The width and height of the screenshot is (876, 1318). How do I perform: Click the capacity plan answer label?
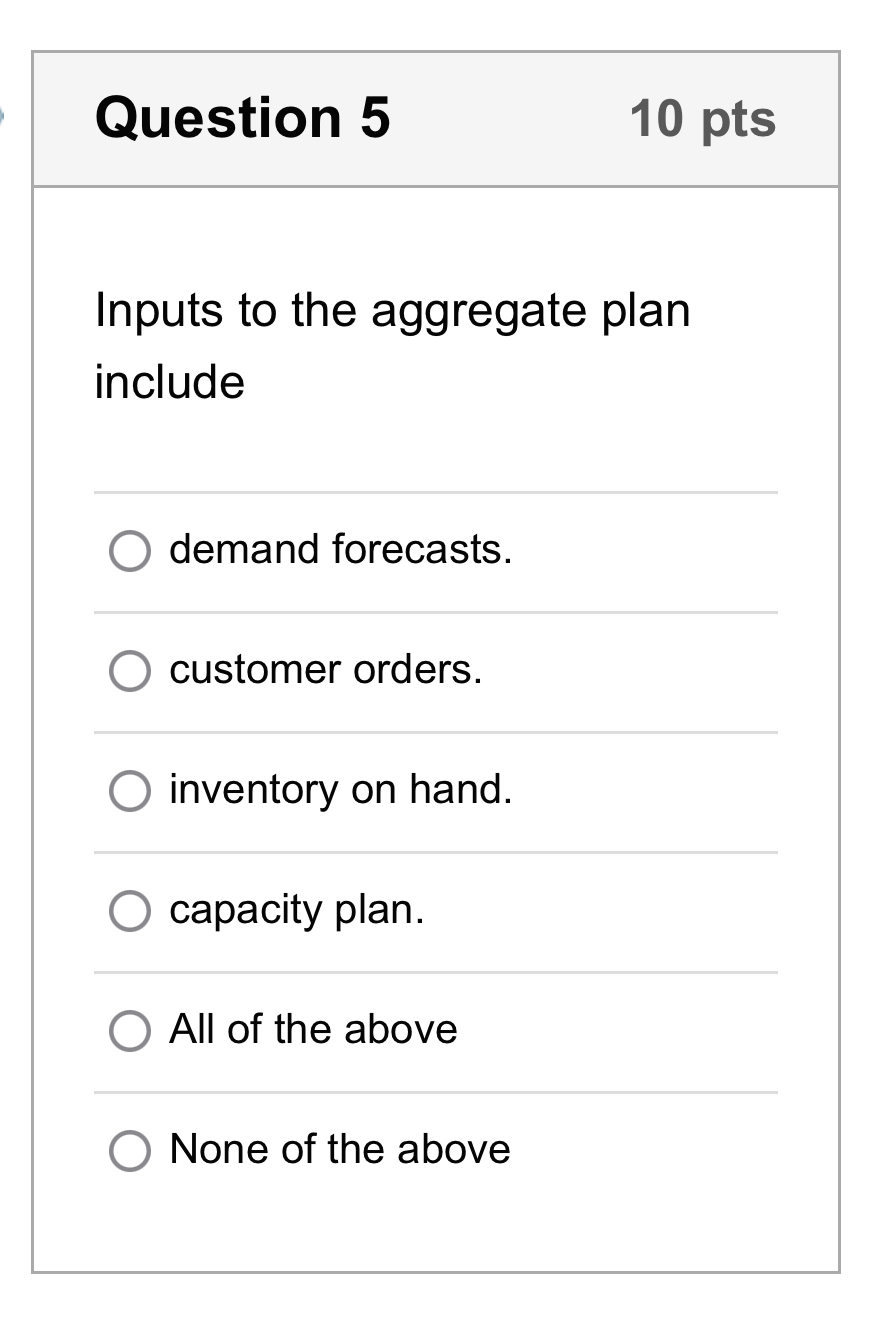pos(296,910)
